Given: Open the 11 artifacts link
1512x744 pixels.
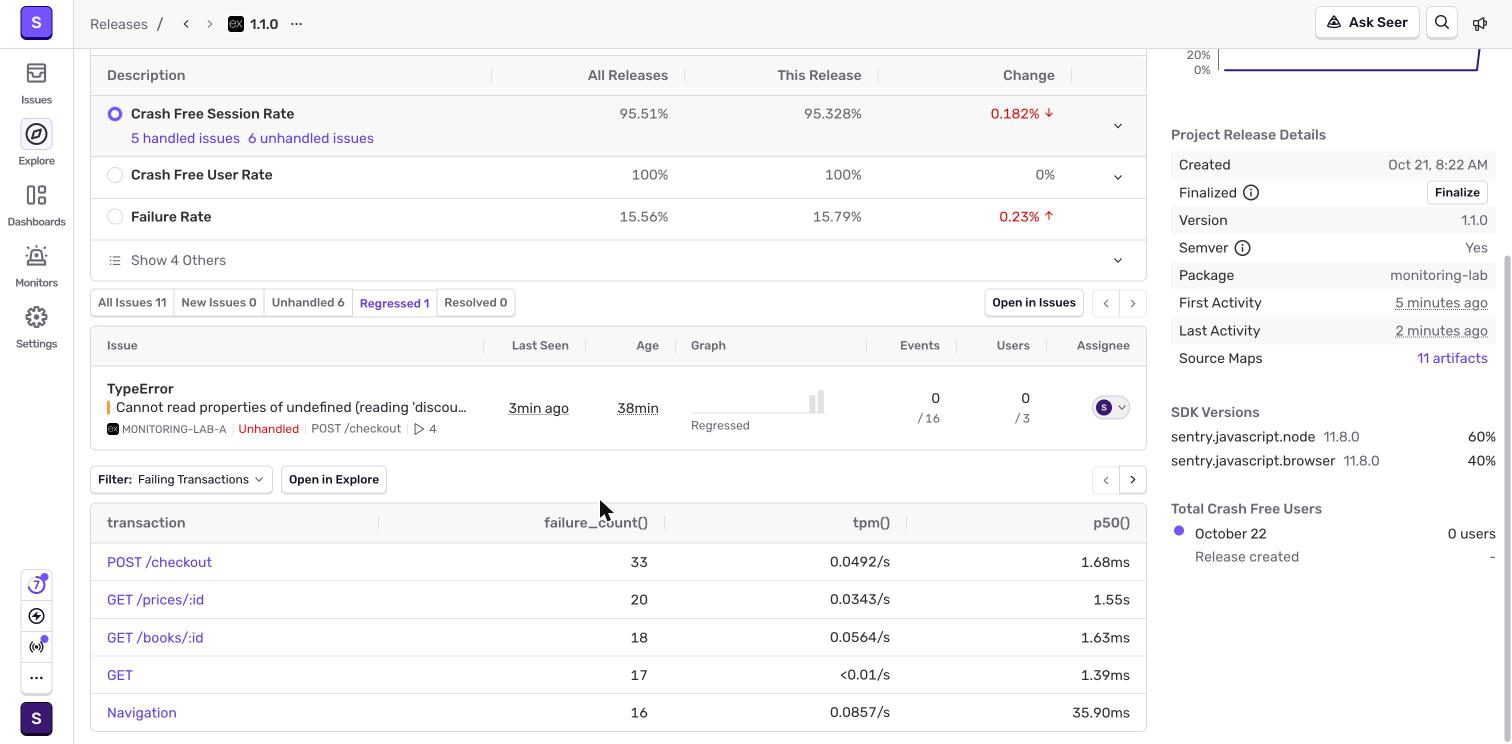Looking at the screenshot, I should [1452, 358].
